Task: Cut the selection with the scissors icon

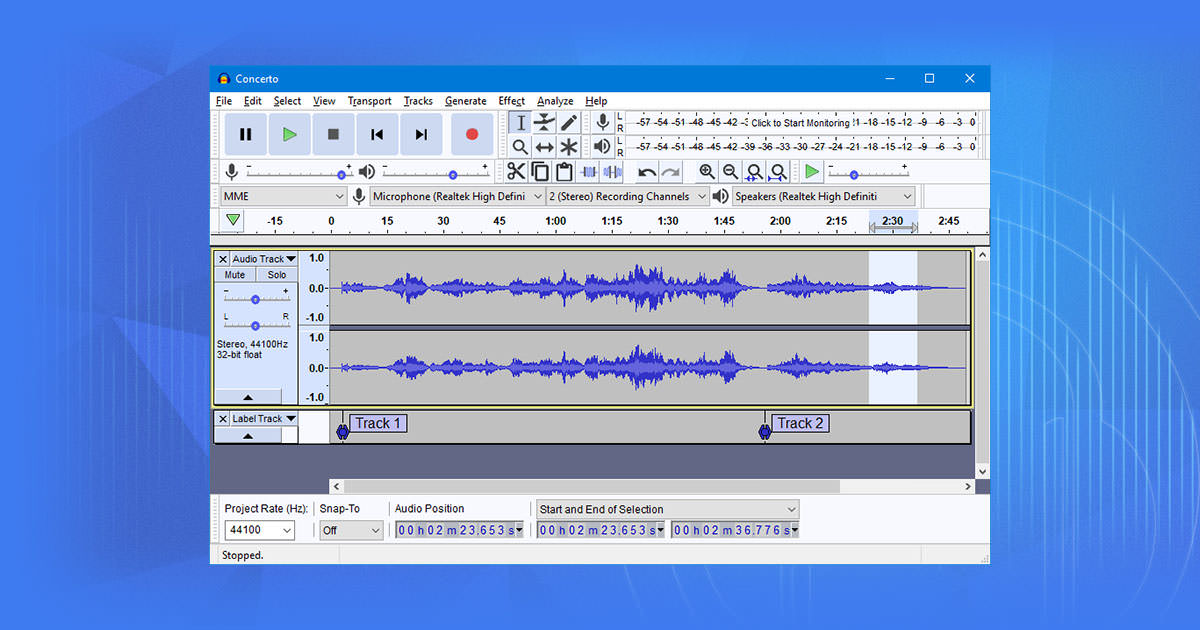Action: point(516,172)
